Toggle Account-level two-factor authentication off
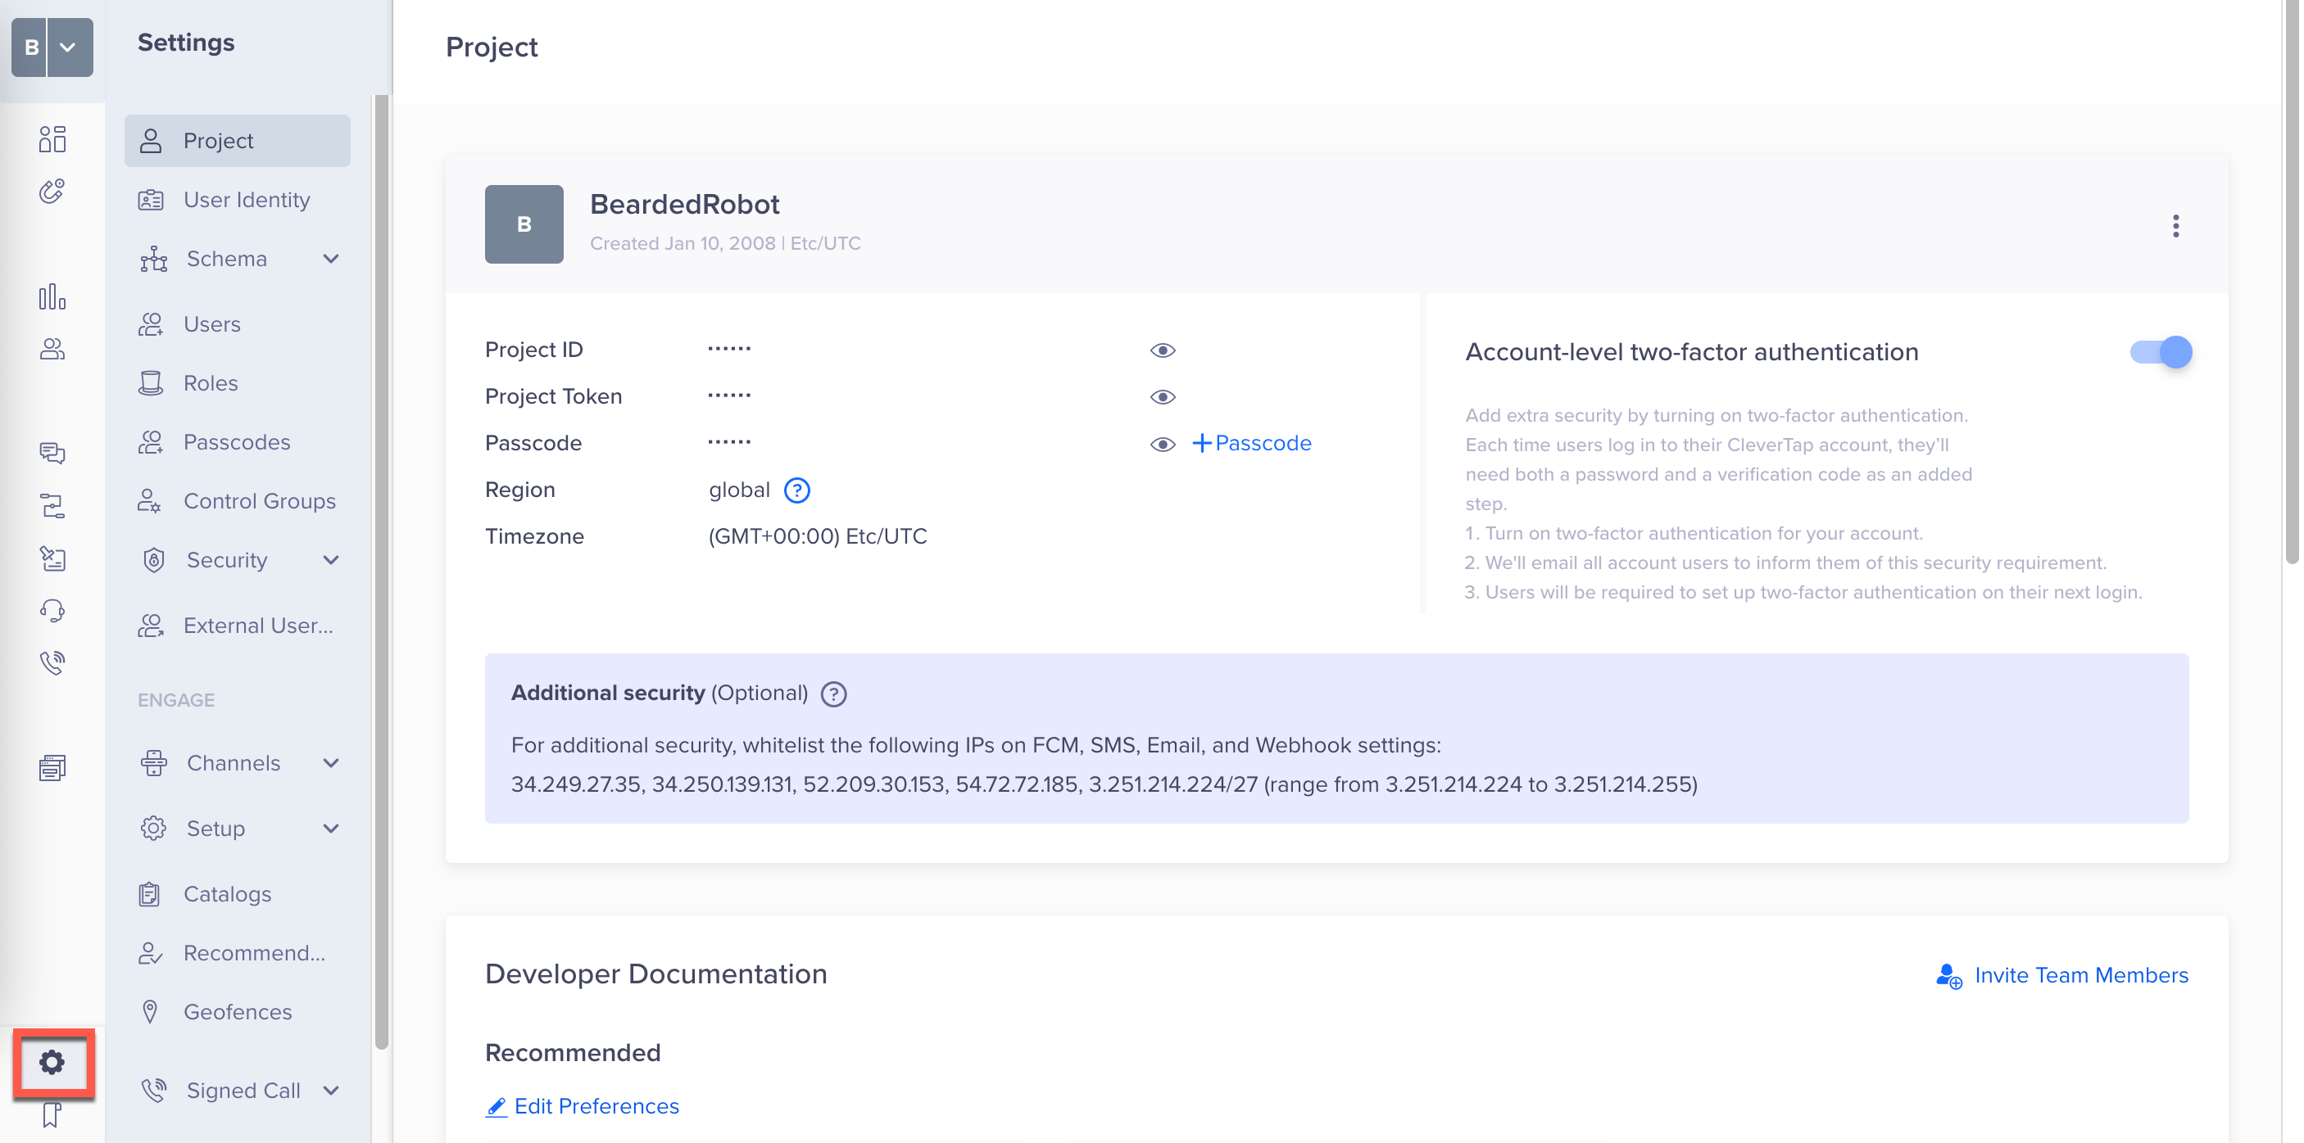The image size is (2304, 1143). click(x=2160, y=352)
